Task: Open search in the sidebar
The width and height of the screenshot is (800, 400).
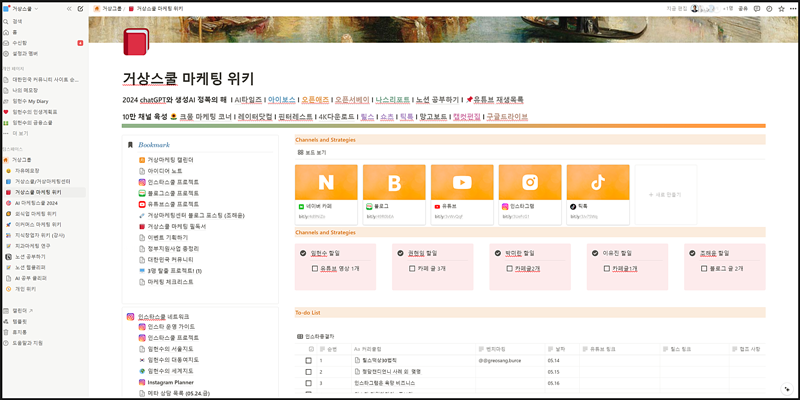Action: 17,20
